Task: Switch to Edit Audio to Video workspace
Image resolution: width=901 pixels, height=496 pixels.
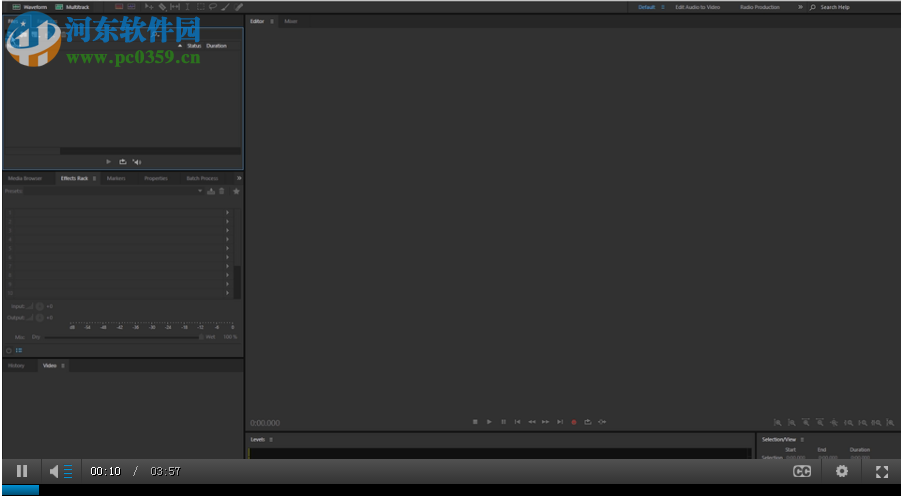Action: tap(697, 7)
